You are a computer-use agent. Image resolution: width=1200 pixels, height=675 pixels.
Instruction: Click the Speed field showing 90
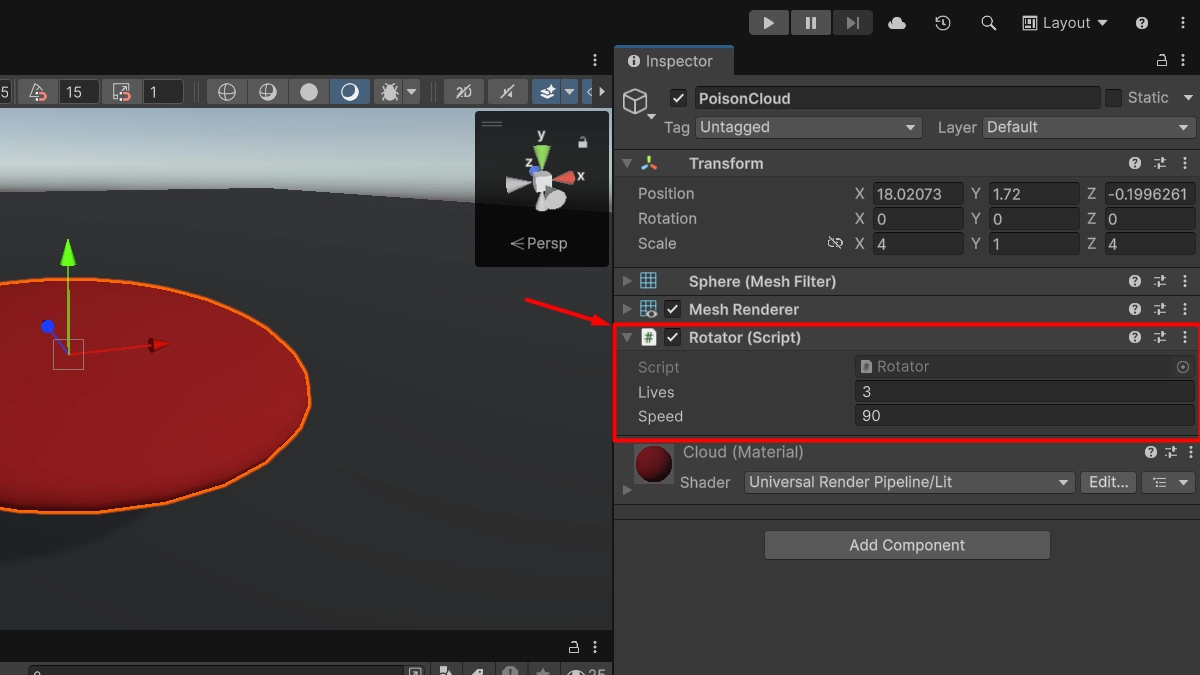[1025, 416]
